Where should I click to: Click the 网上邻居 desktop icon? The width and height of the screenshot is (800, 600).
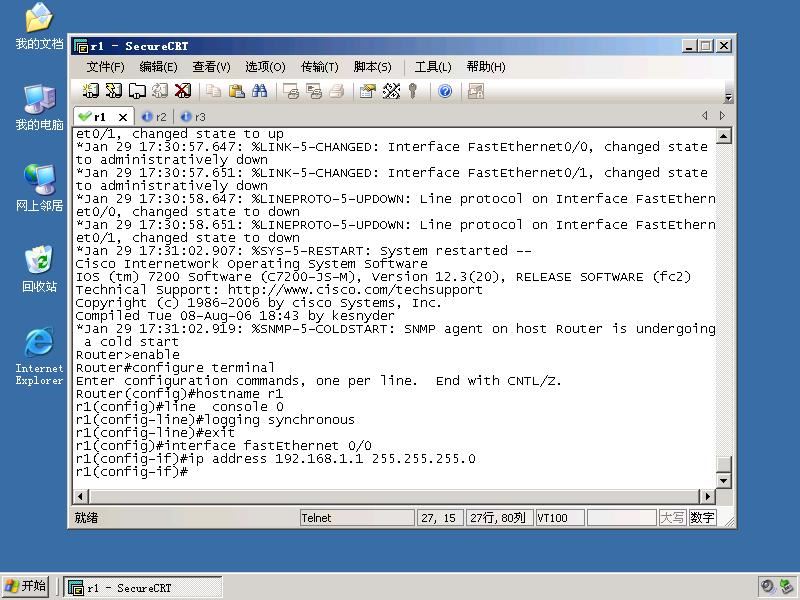(39, 188)
